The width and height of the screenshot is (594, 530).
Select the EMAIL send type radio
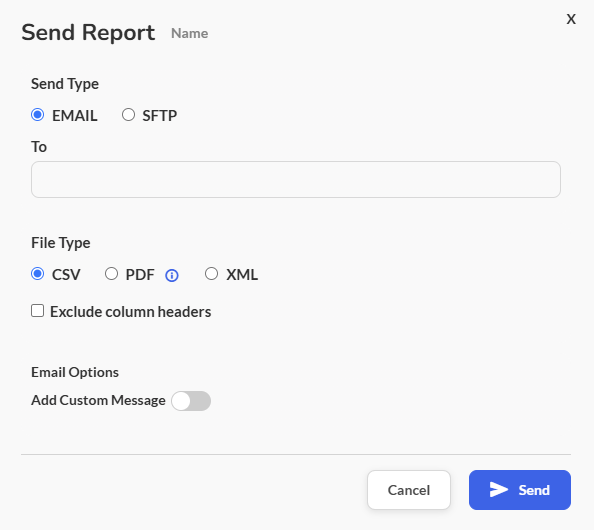38,114
